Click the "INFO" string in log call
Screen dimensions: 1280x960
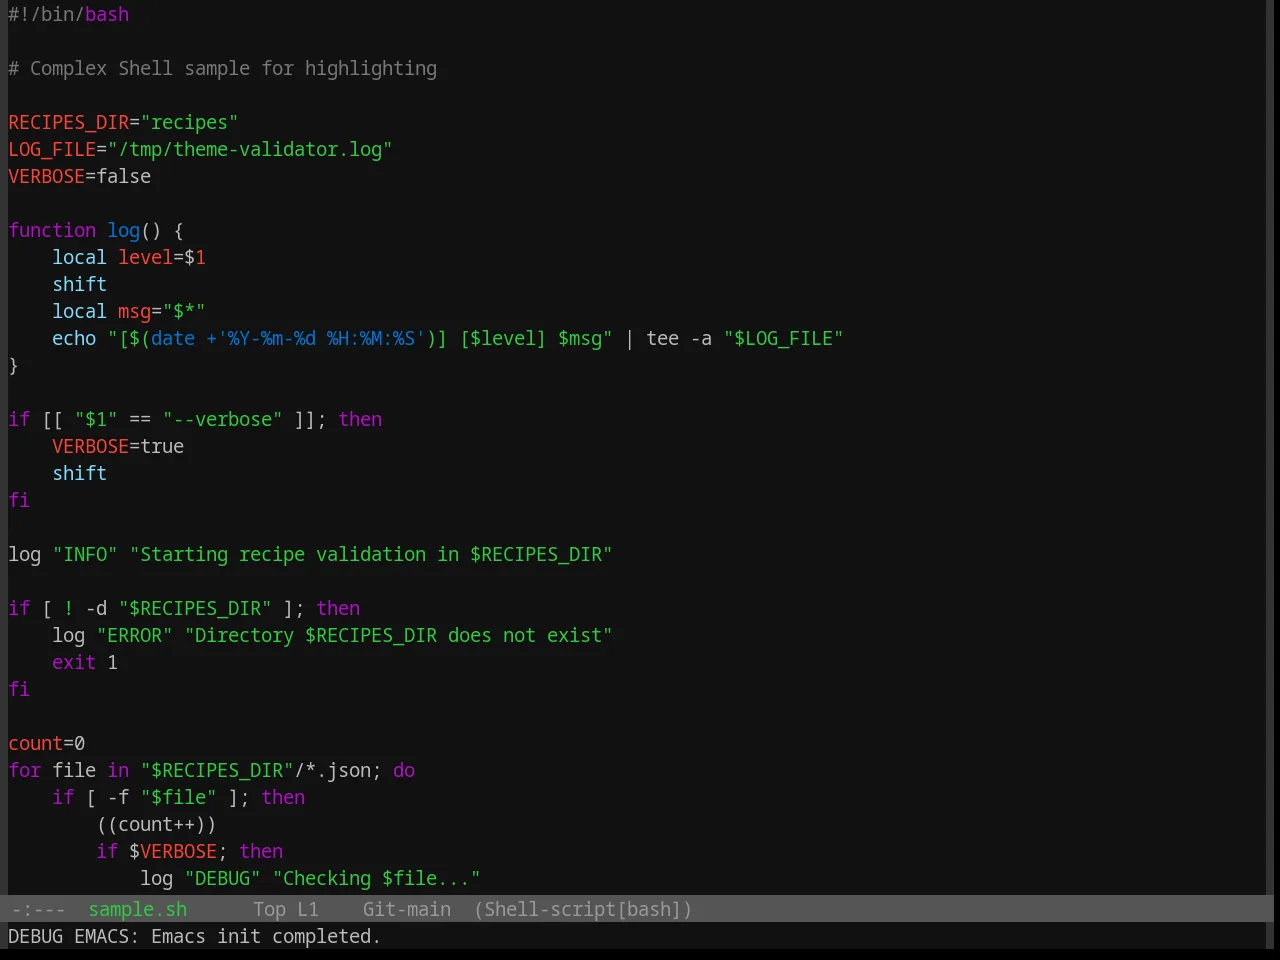click(85, 554)
